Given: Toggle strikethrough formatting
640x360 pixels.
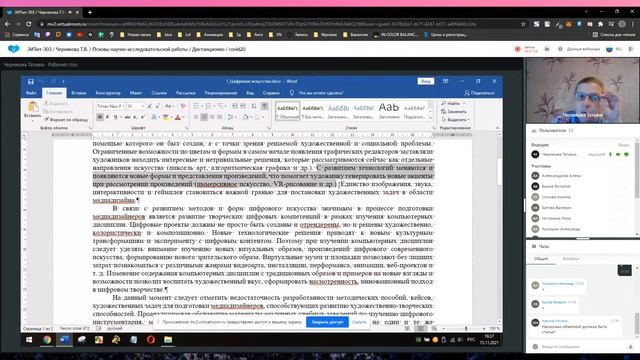Looking at the screenshot, I should (127, 117).
